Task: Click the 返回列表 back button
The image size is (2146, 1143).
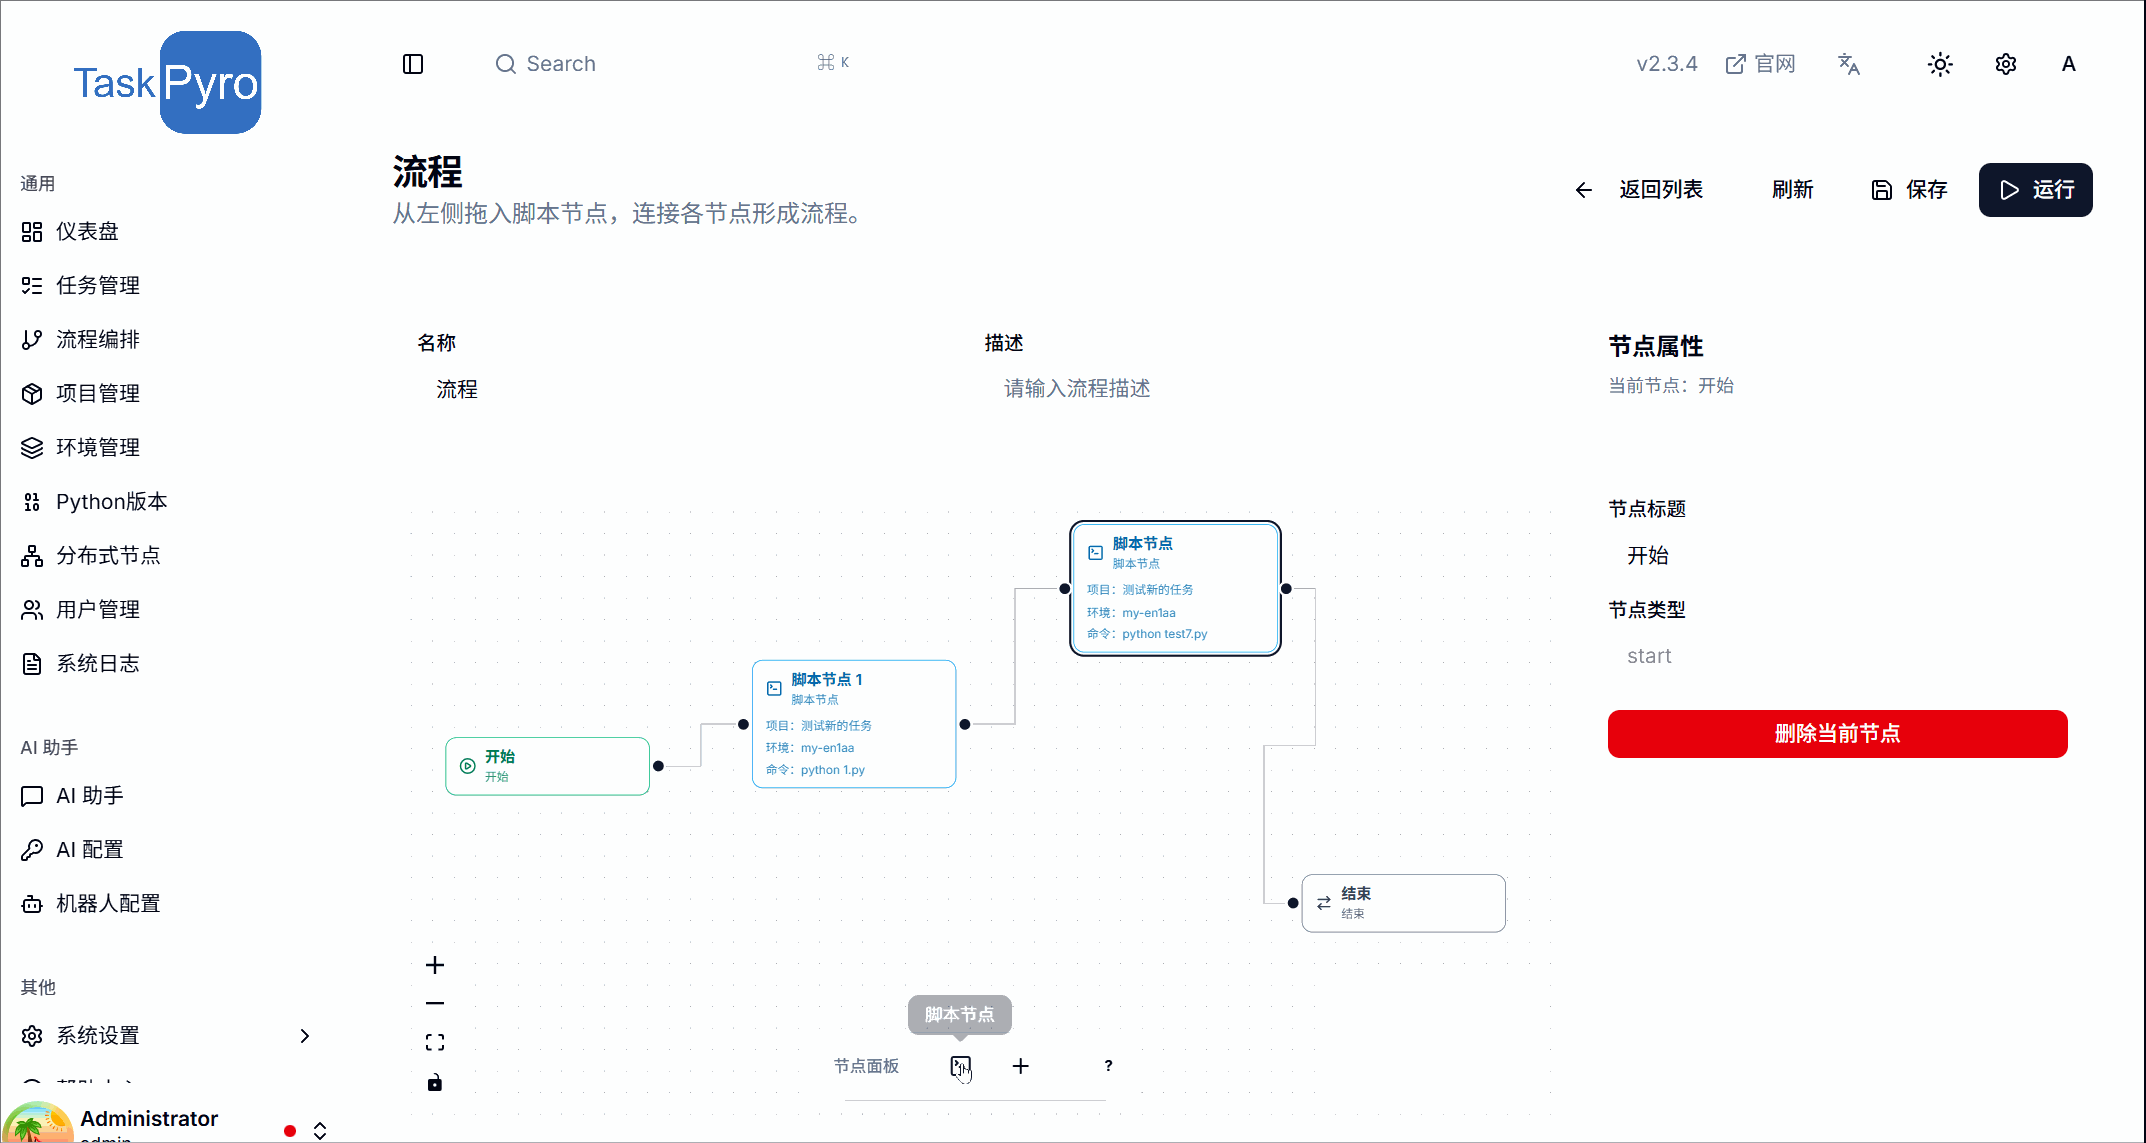Action: pyautogui.click(x=1640, y=190)
